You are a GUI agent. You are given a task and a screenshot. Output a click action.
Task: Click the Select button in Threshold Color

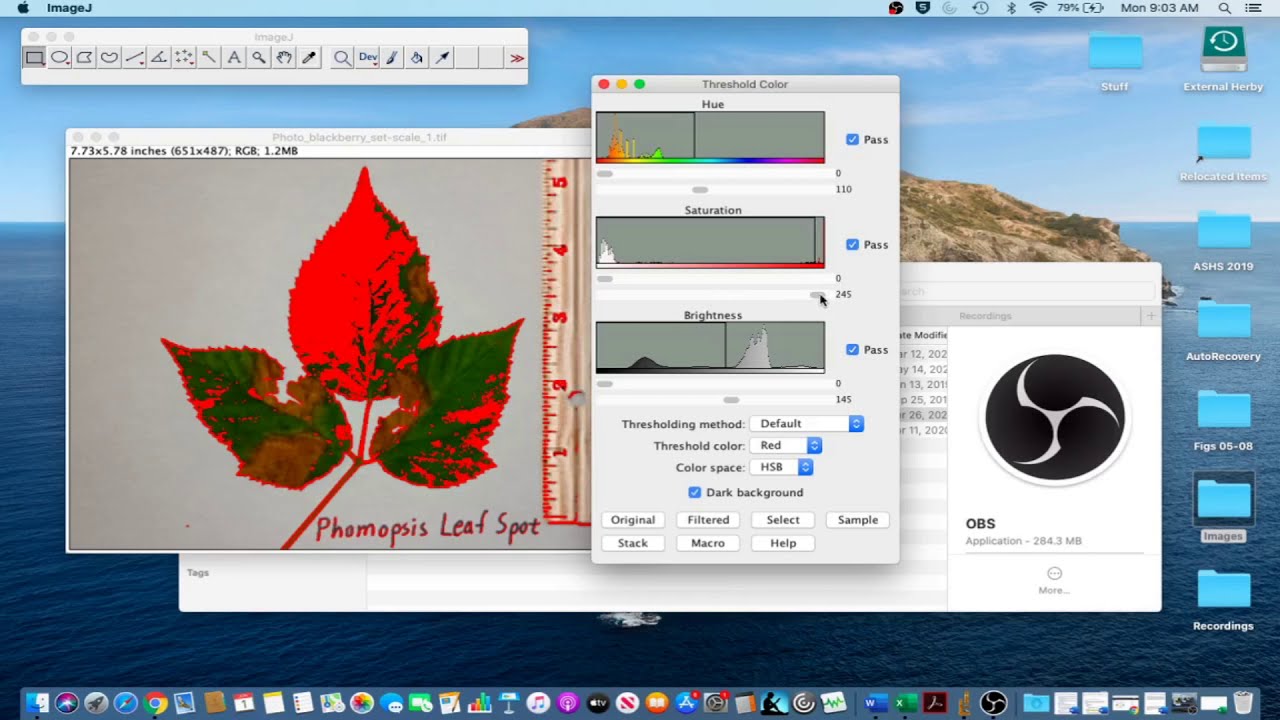tap(783, 520)
